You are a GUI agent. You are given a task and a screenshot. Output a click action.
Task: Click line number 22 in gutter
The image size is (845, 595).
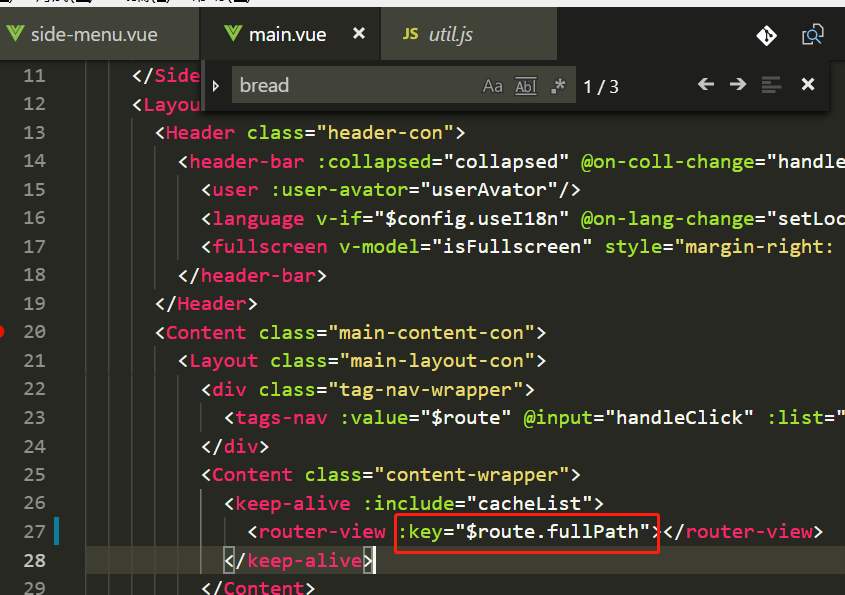tap(34, 389)
